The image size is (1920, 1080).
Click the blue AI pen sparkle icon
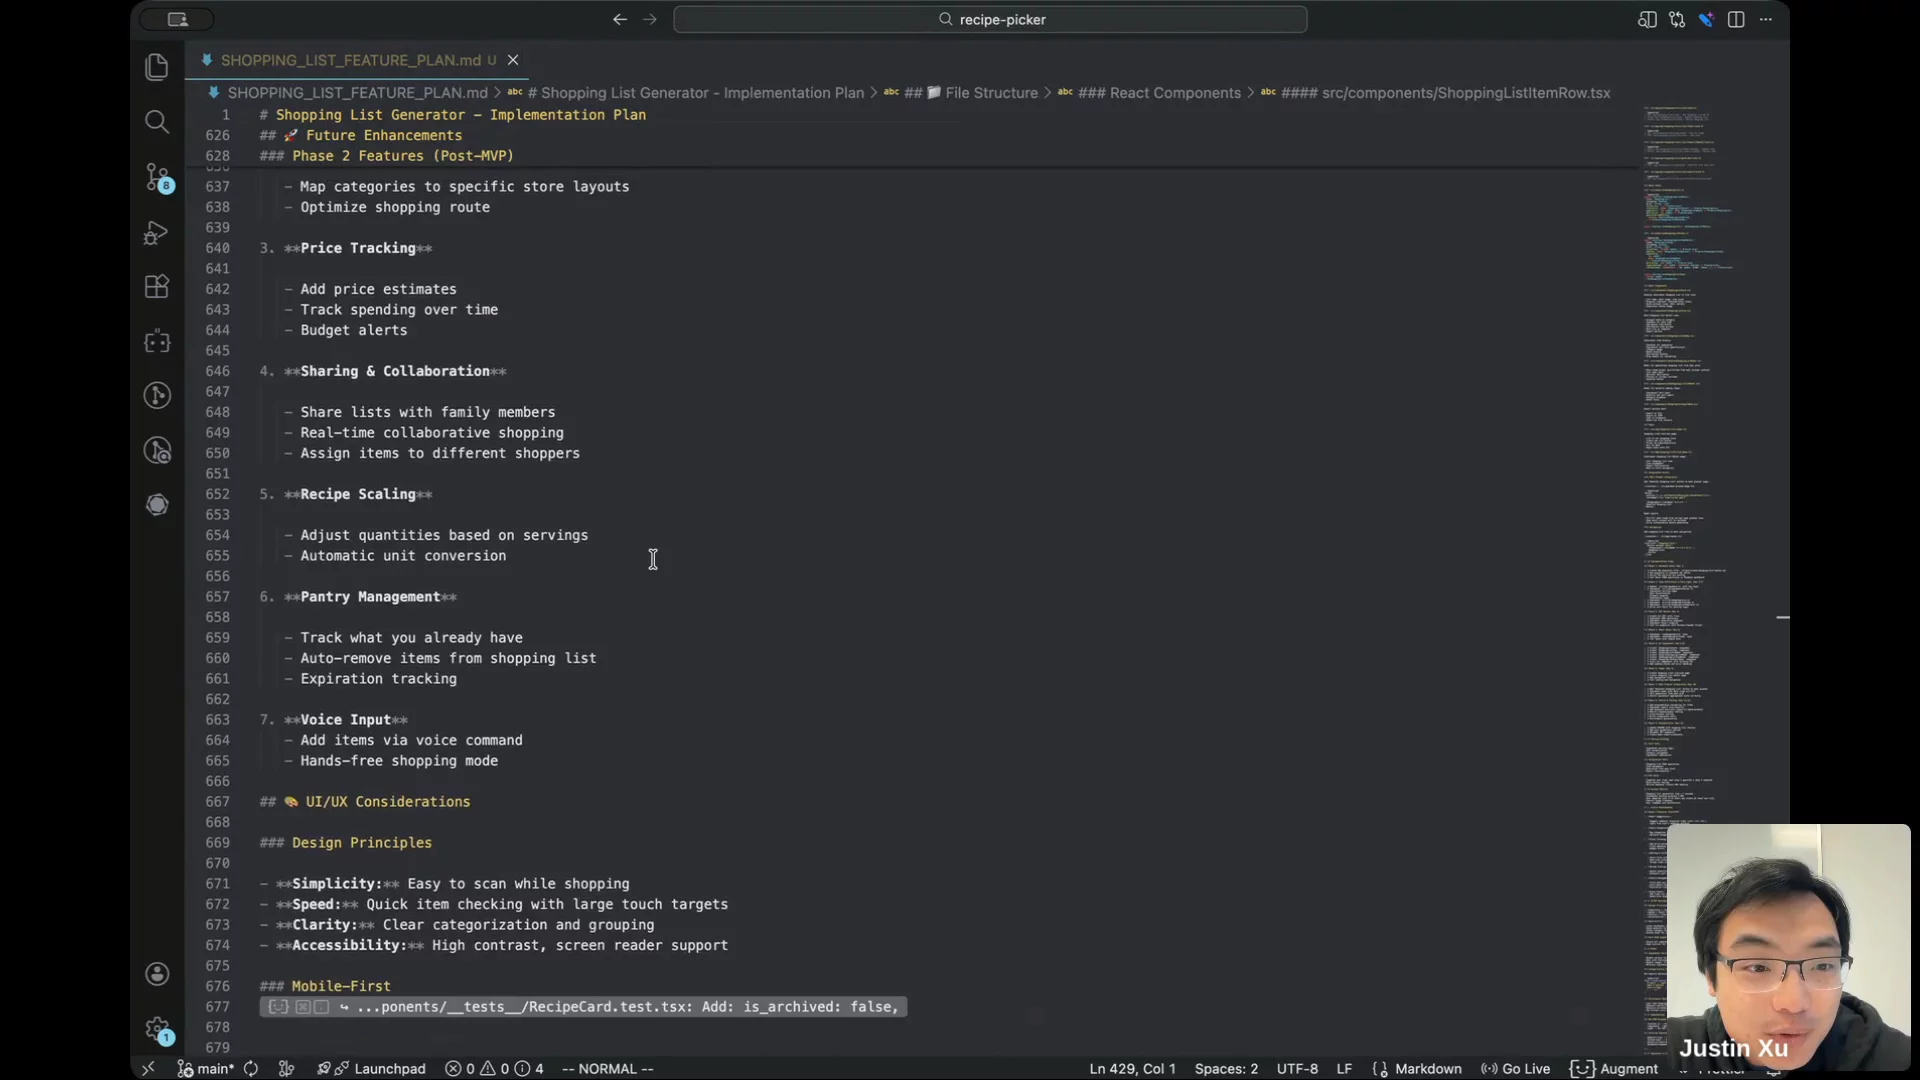pos(1706,19)
